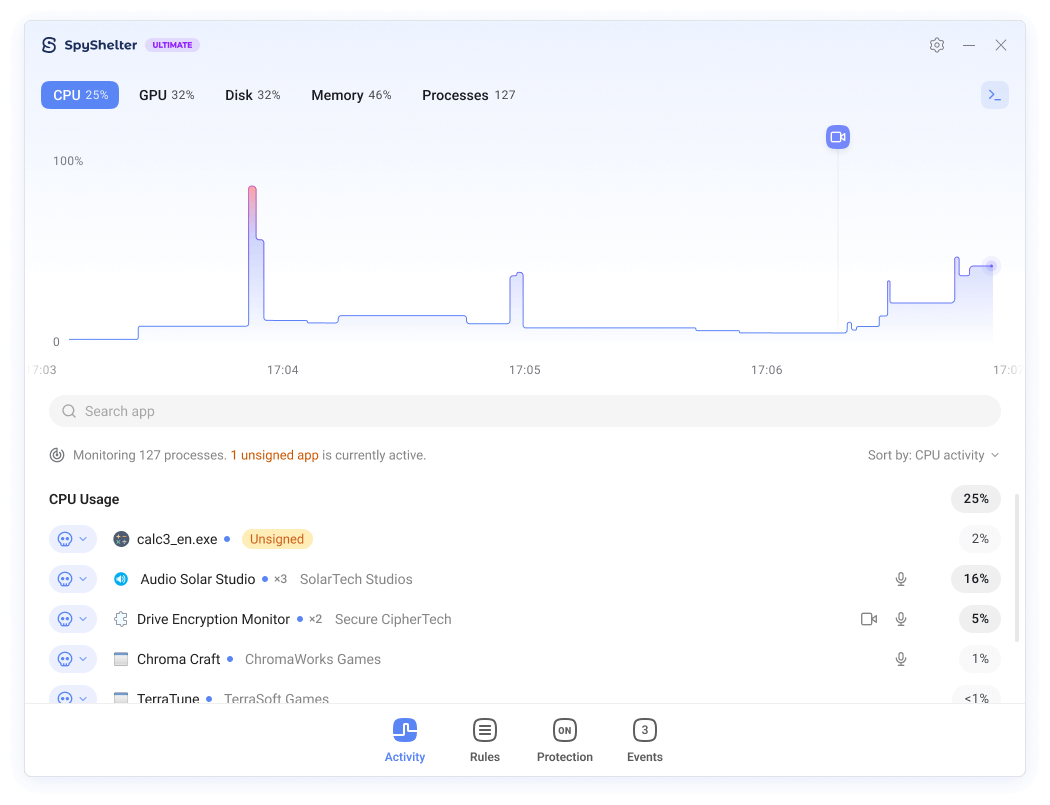Expand the calc3_en.exe action dropdown
The height and width of the screenshot is (805, 1050).
click(x=73, y=539)
